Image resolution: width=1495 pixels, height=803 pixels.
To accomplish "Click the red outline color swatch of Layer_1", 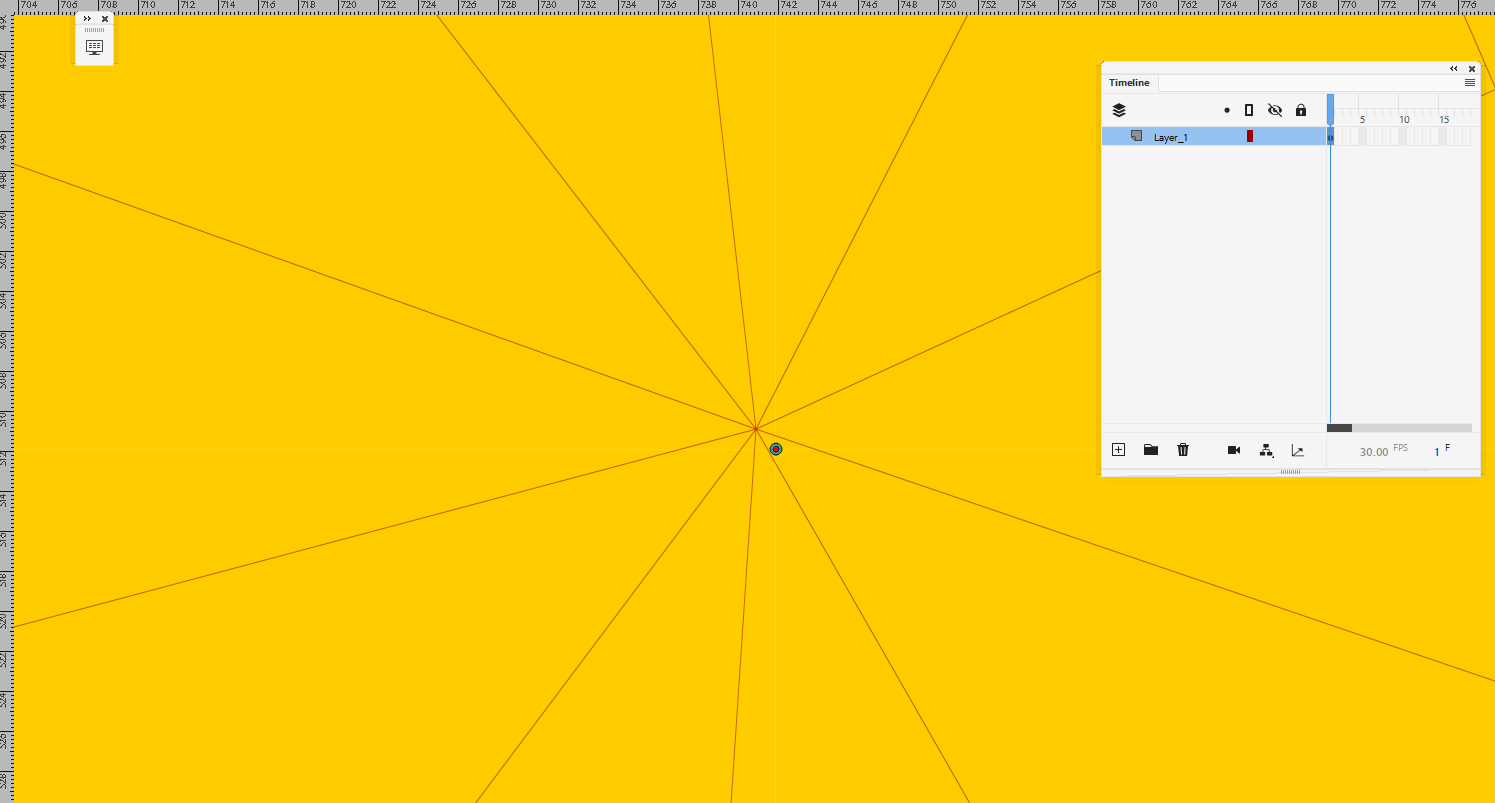I will pos(1249,136).
